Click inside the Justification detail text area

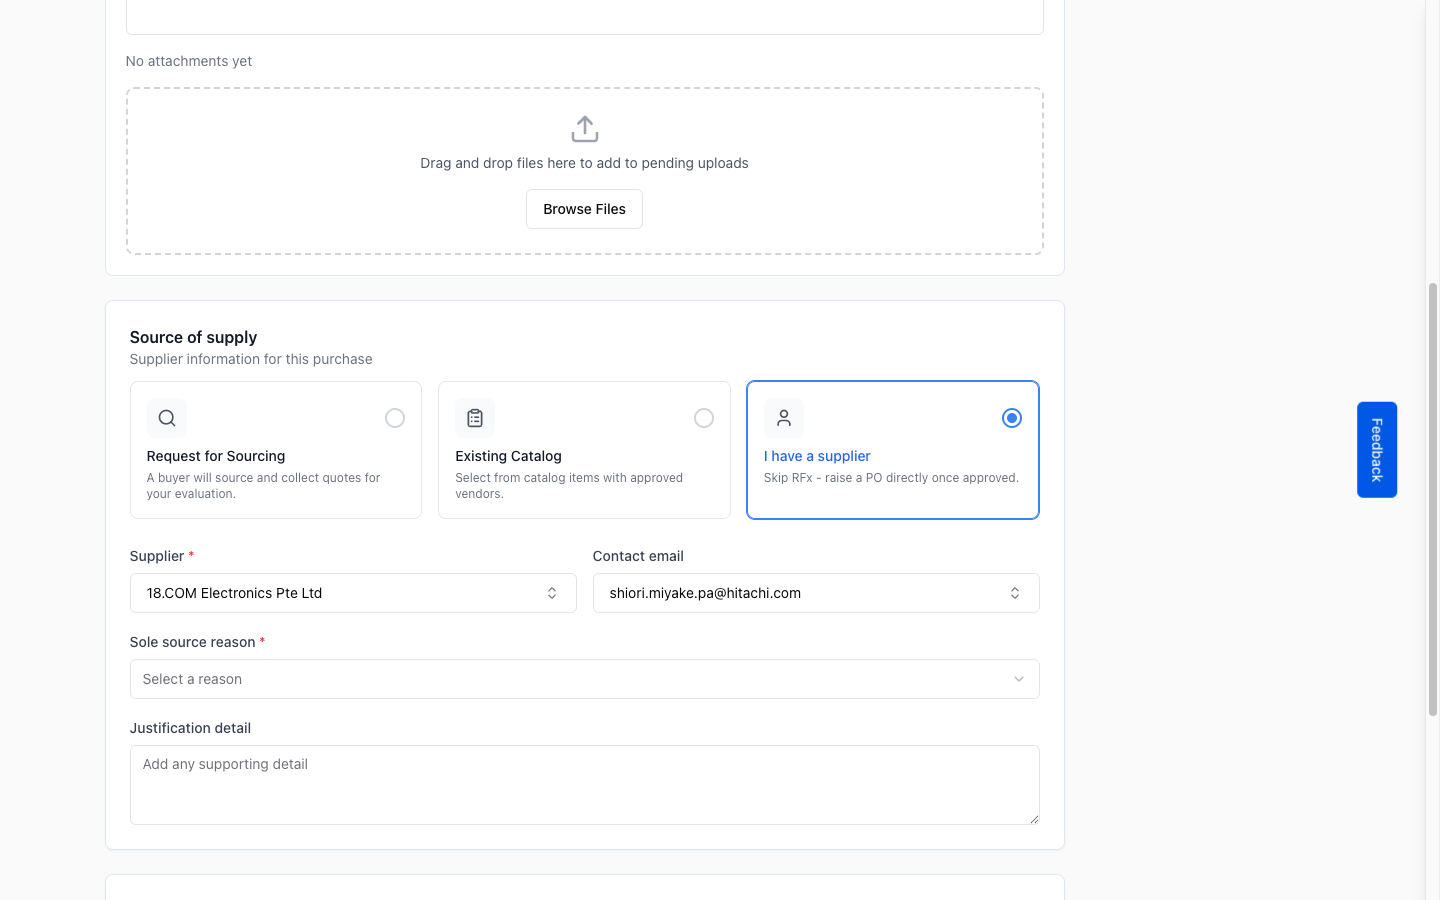585,785
